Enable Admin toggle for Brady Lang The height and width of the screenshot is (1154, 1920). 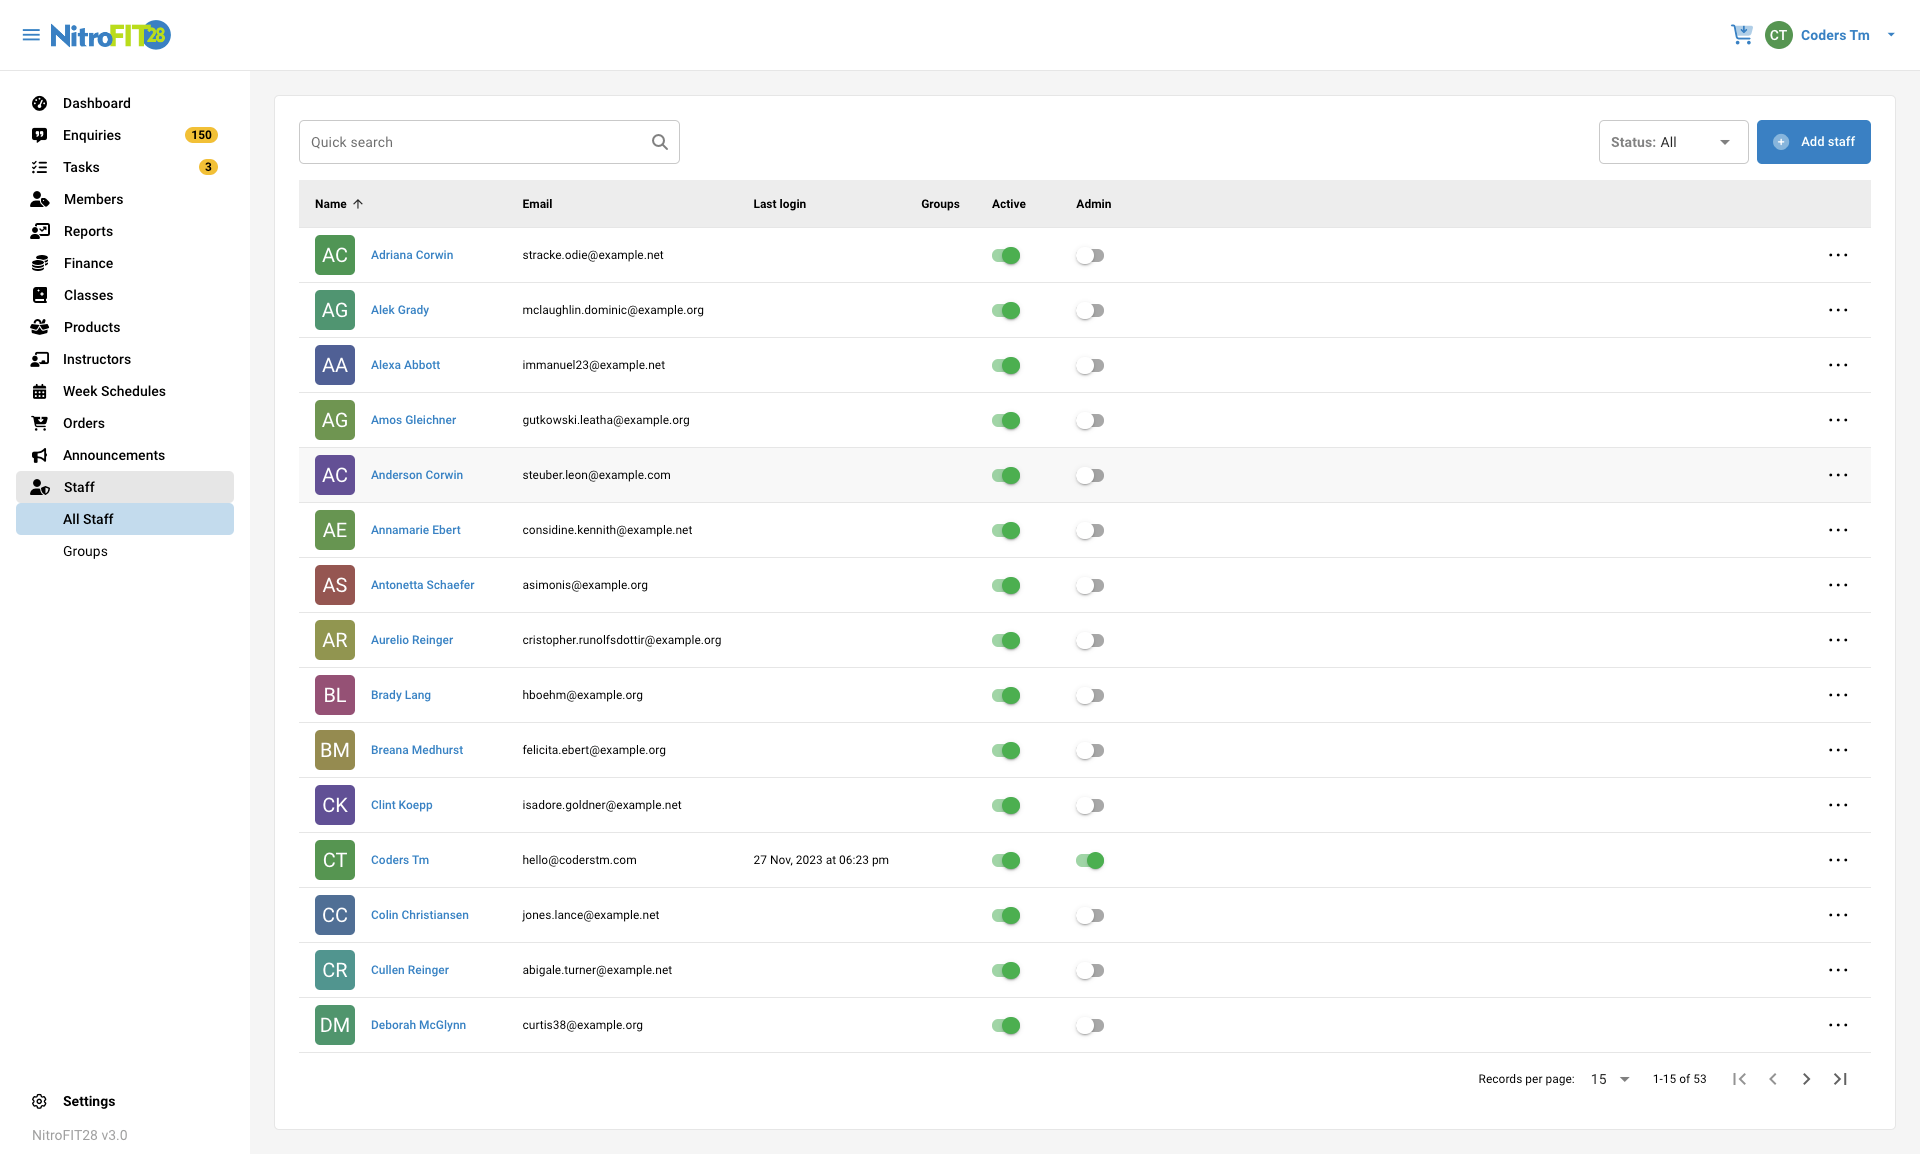click(1090, 695)
